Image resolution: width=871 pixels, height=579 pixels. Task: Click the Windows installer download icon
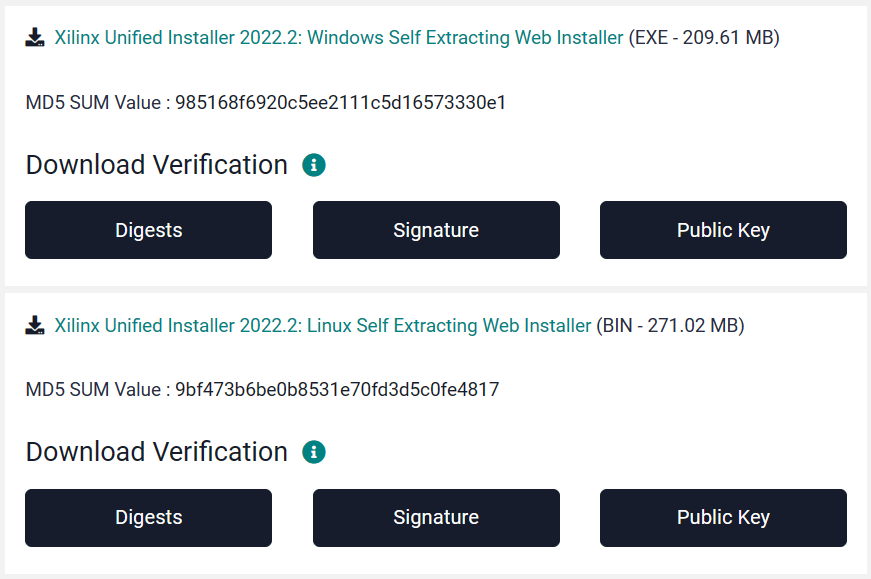[x=37, y=37]
